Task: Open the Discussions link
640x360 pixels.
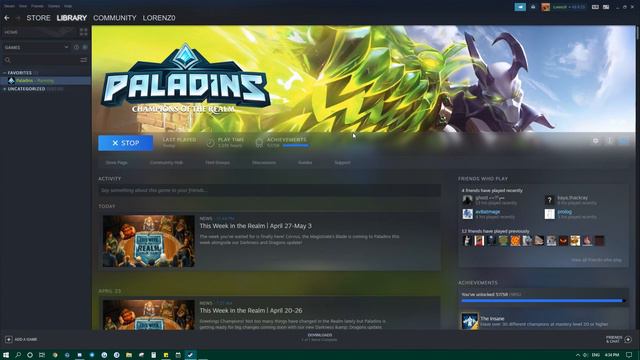Action: [x=264, y=162]
